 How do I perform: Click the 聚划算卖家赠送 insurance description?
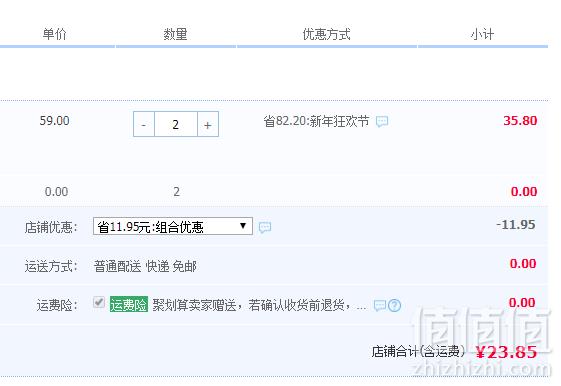pos(259,305)
